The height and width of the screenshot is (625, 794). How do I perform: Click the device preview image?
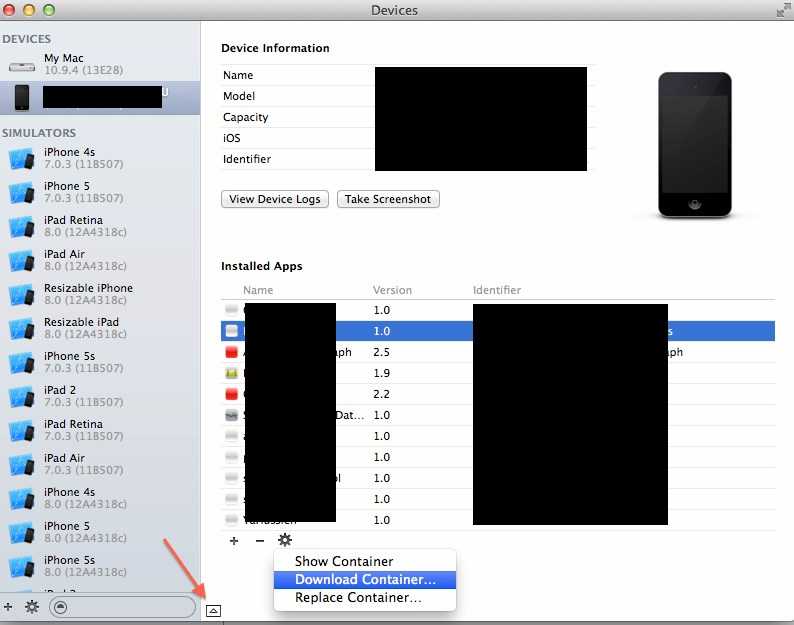(695, 145)
